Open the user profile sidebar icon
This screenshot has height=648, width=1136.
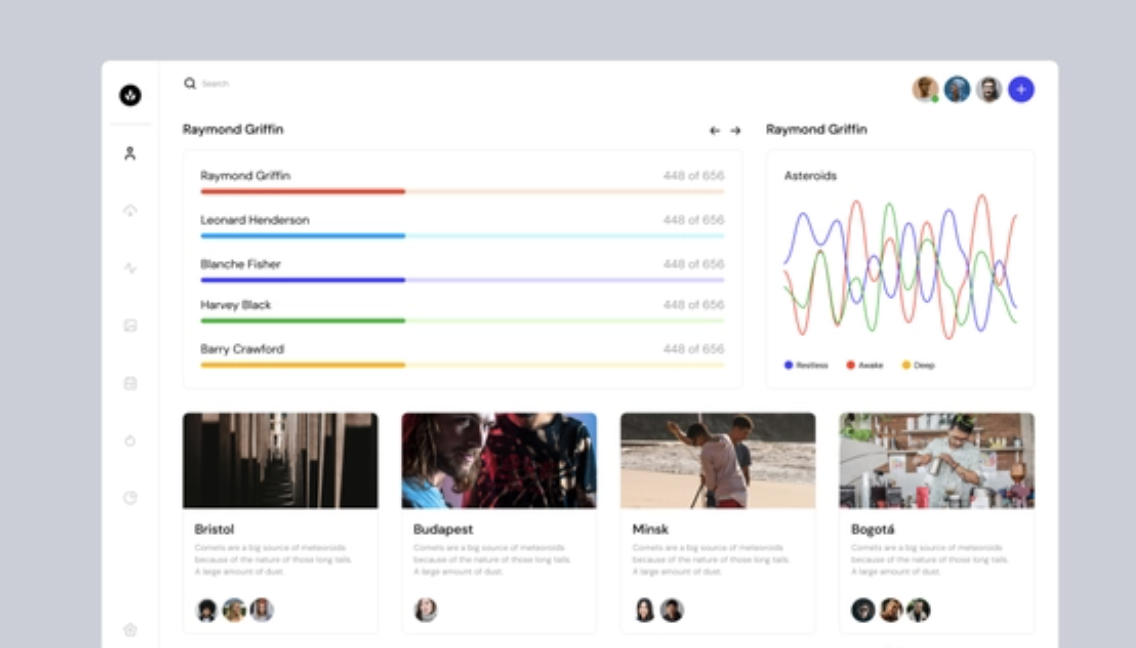(130, 154)
